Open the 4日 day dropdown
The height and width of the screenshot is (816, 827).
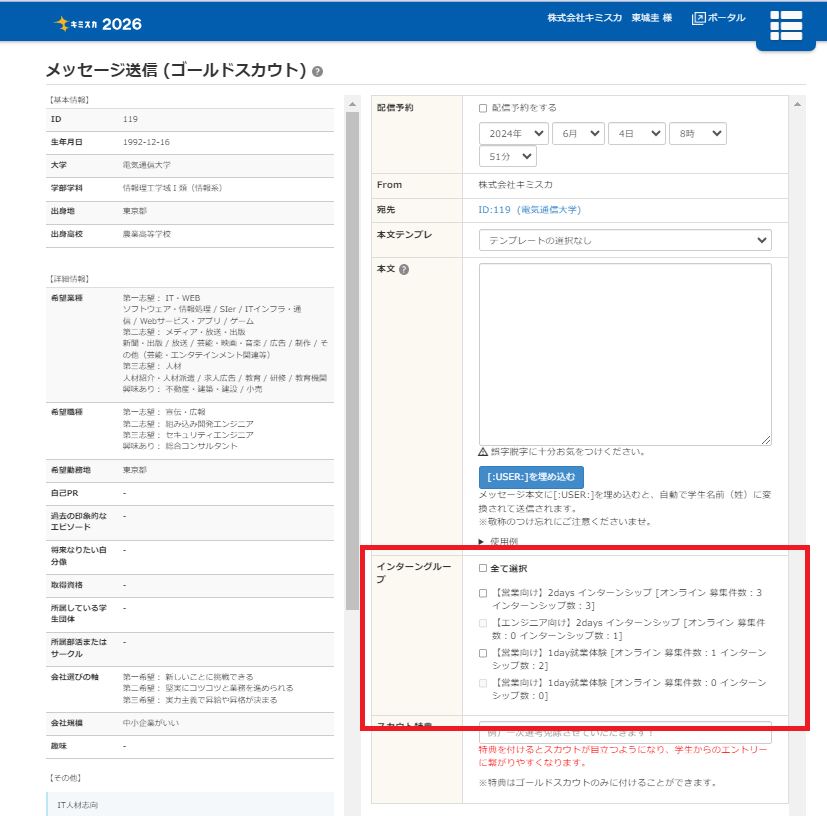(637, 133)
